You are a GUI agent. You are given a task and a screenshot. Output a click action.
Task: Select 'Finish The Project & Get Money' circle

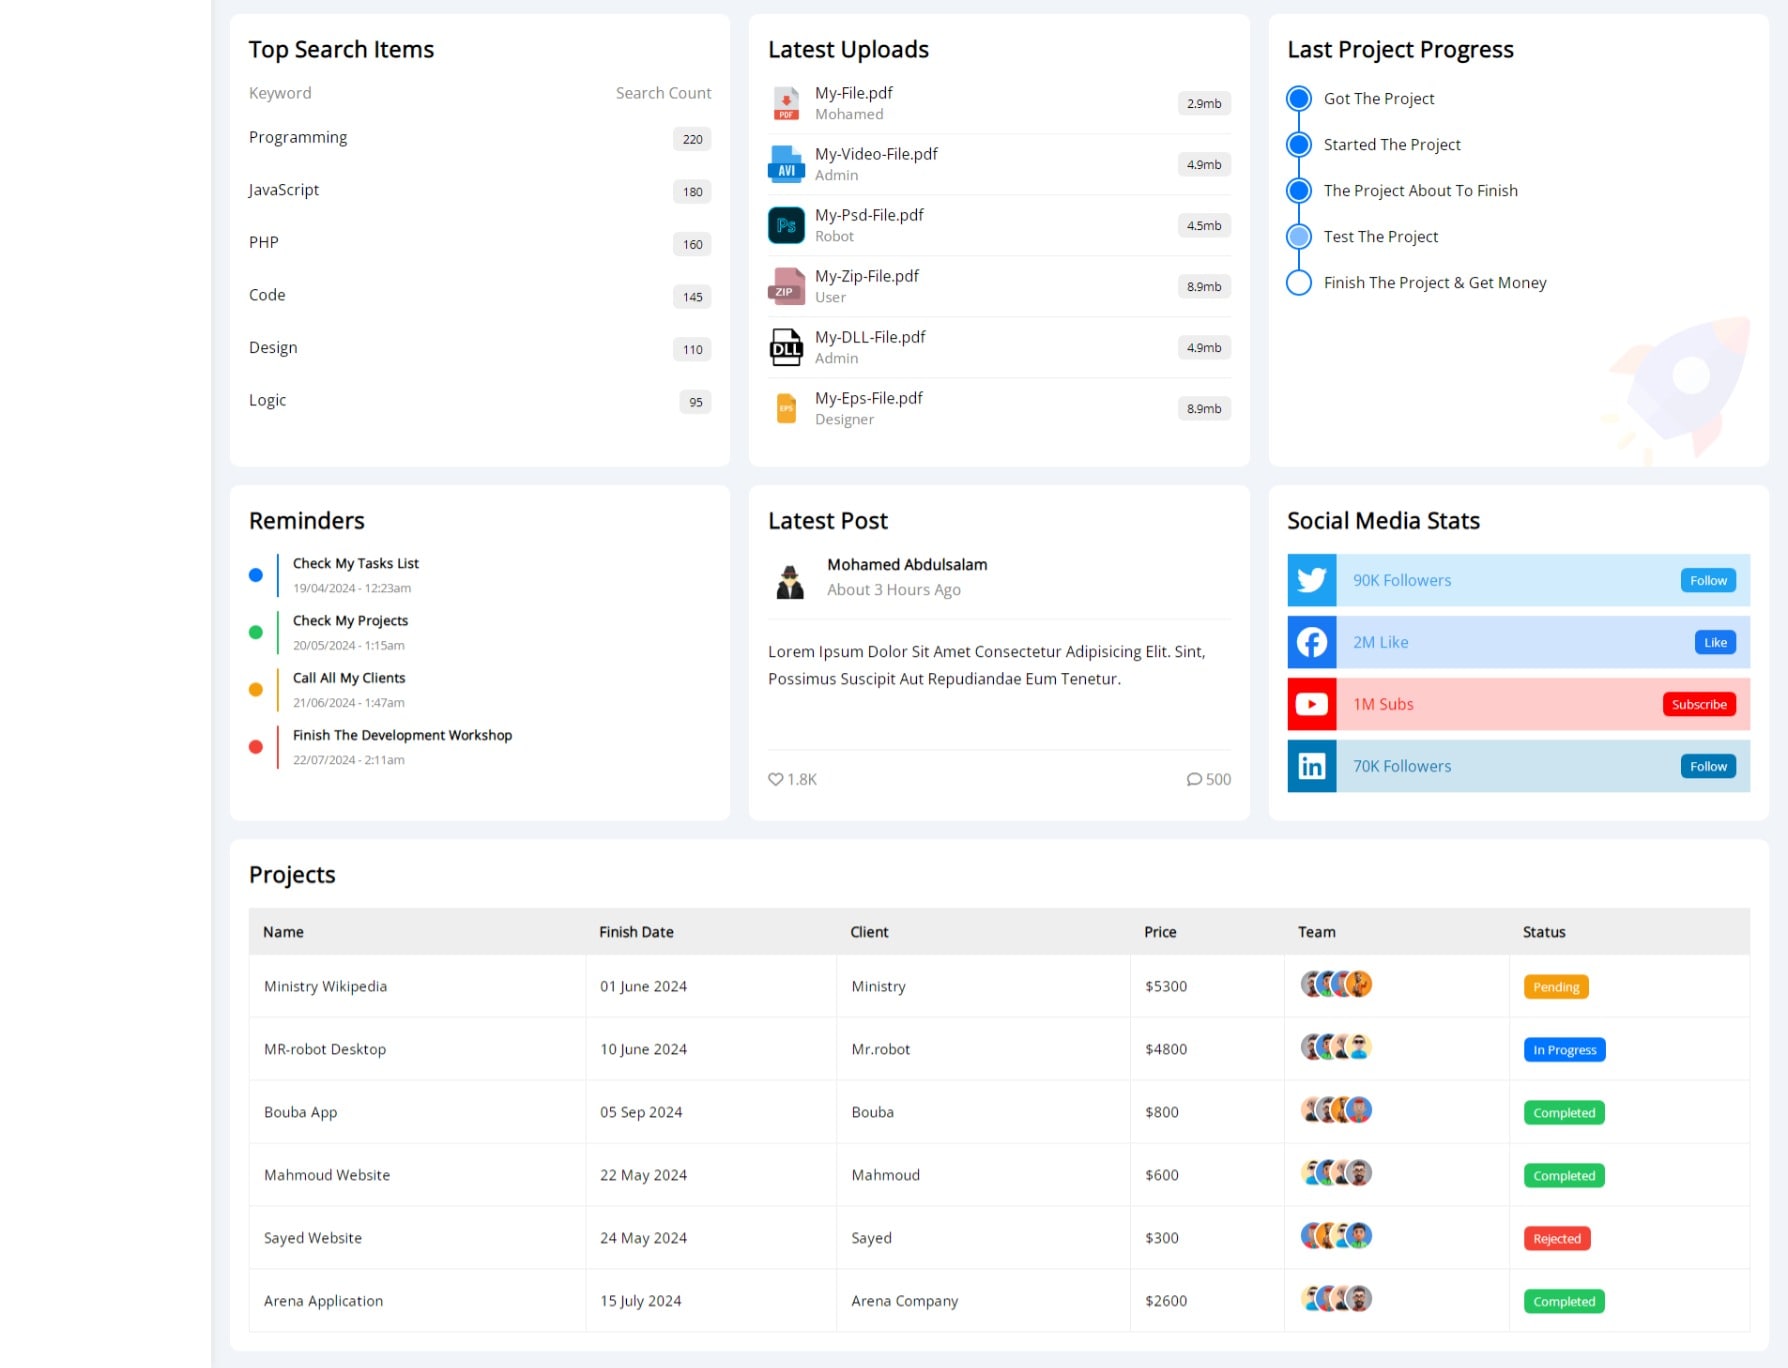tap(1299, 283)
